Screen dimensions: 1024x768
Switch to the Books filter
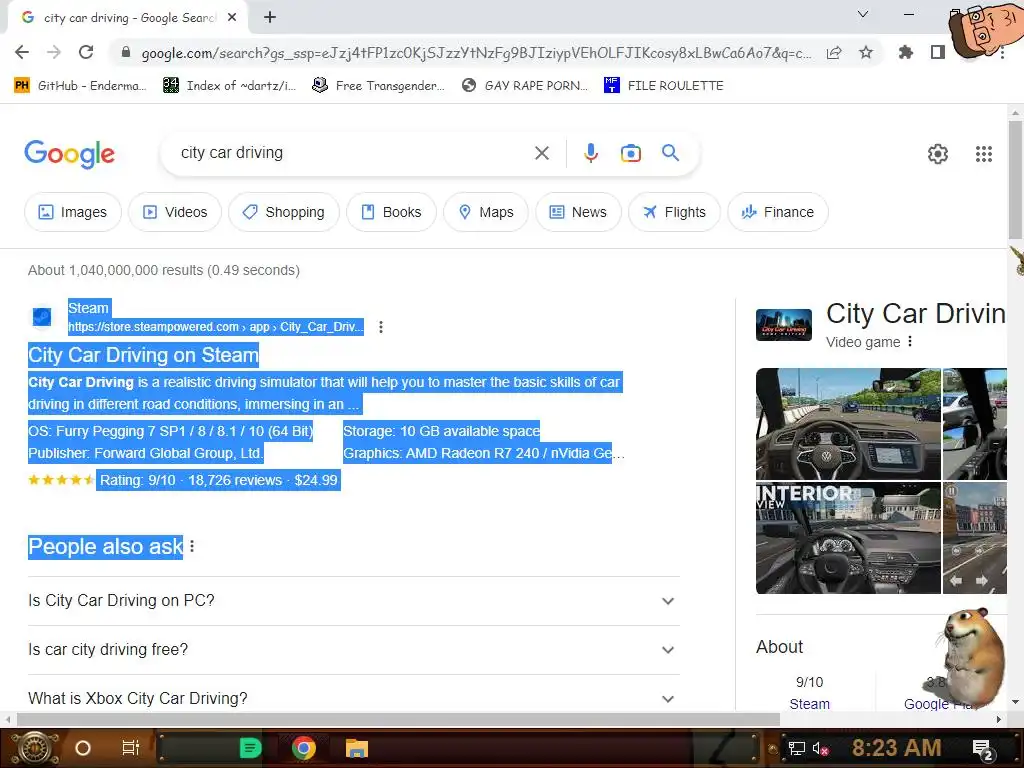391,212
